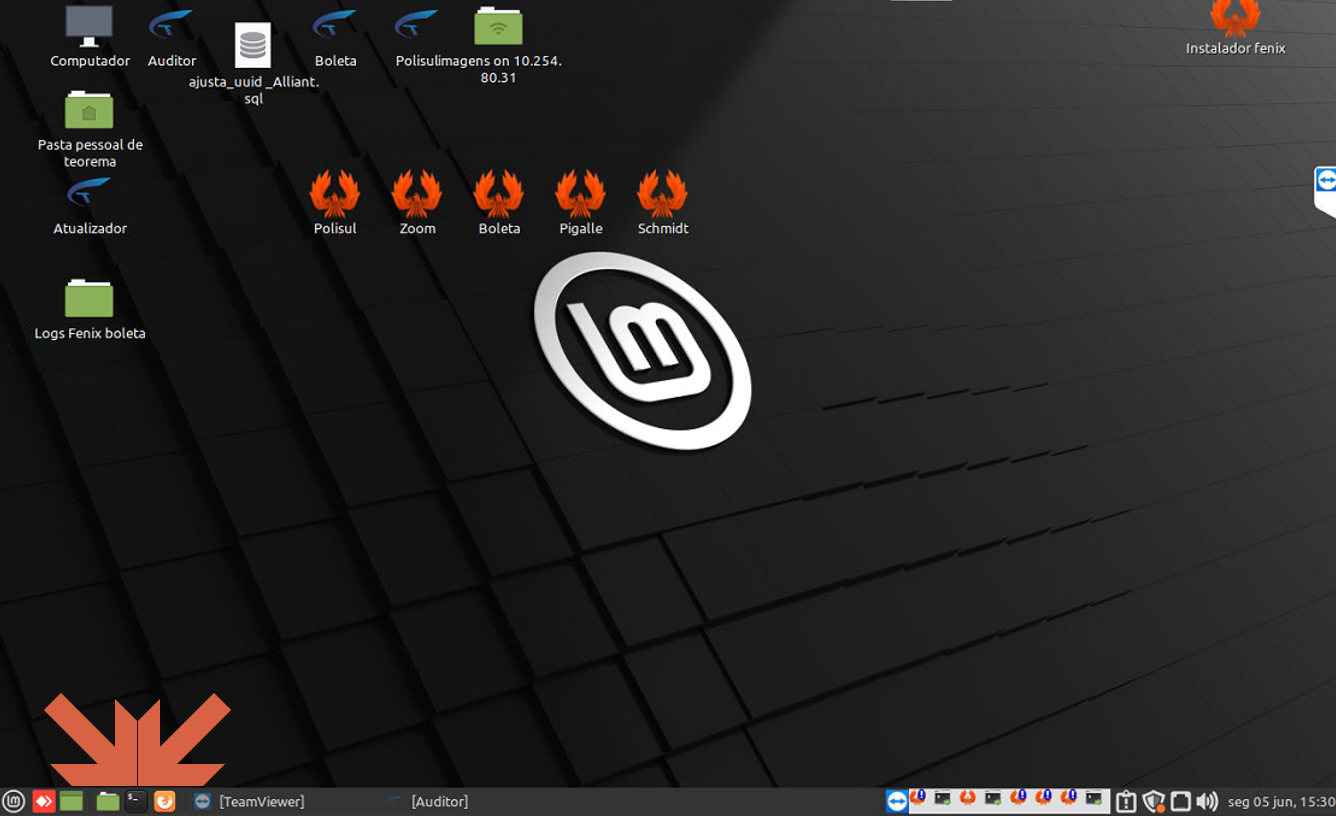Open the sound volume tray icon
The width and height of the screenshot is (1336, 816).
pyautogui.click(x=1207, y=801)
